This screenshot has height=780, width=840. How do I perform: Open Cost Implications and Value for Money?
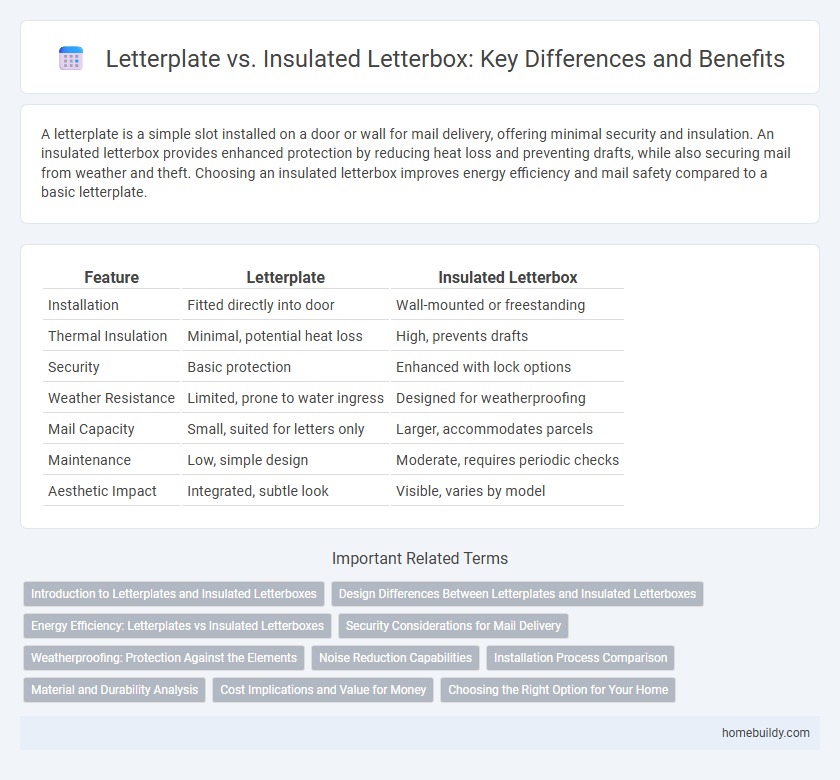pyautogui.click(x=322, y=689)
